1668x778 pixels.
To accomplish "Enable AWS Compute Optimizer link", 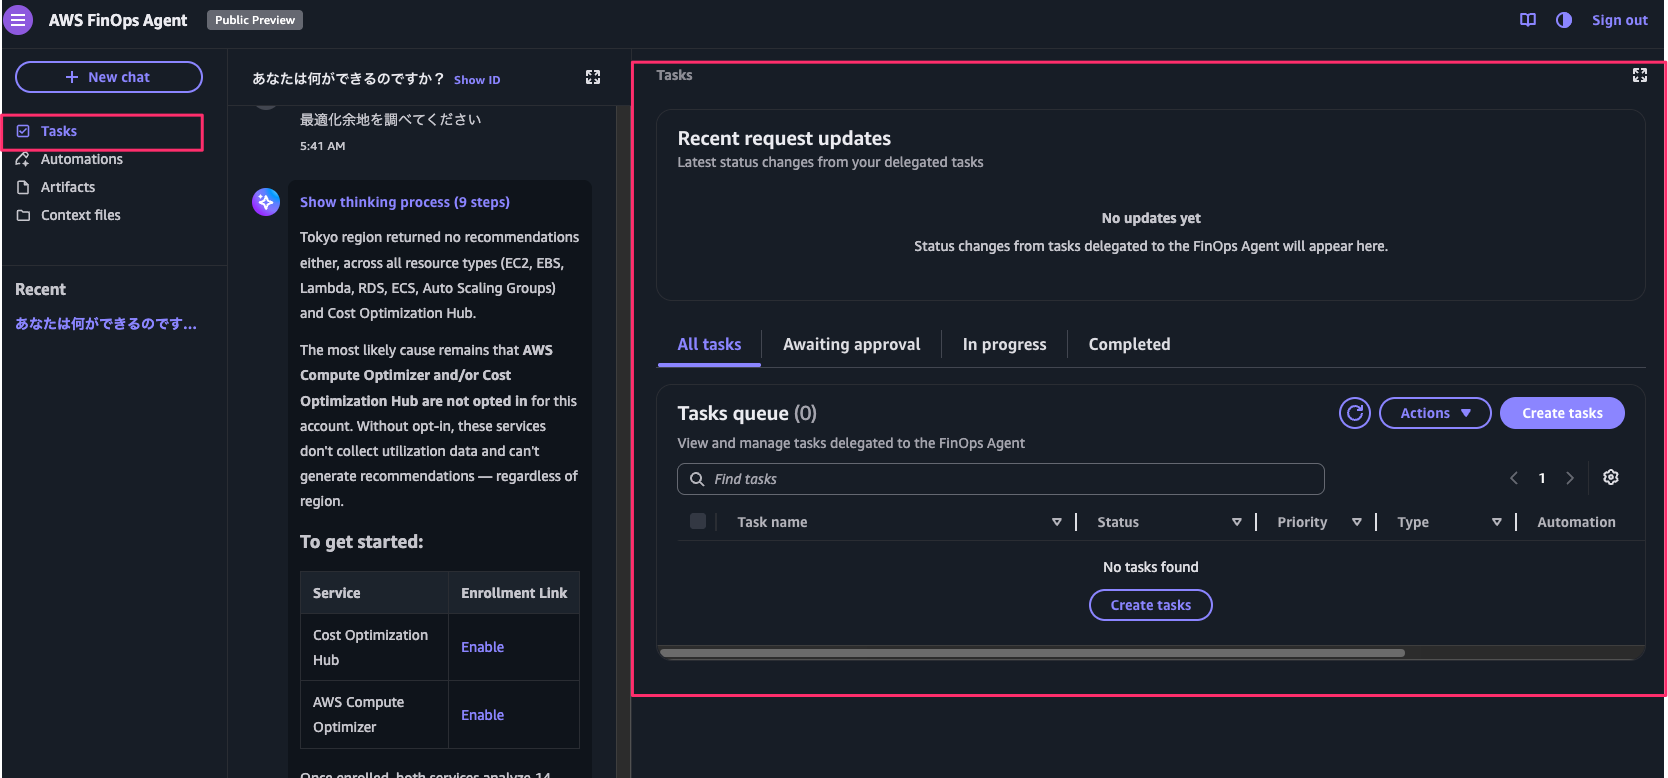I will (x=482, y=715).
